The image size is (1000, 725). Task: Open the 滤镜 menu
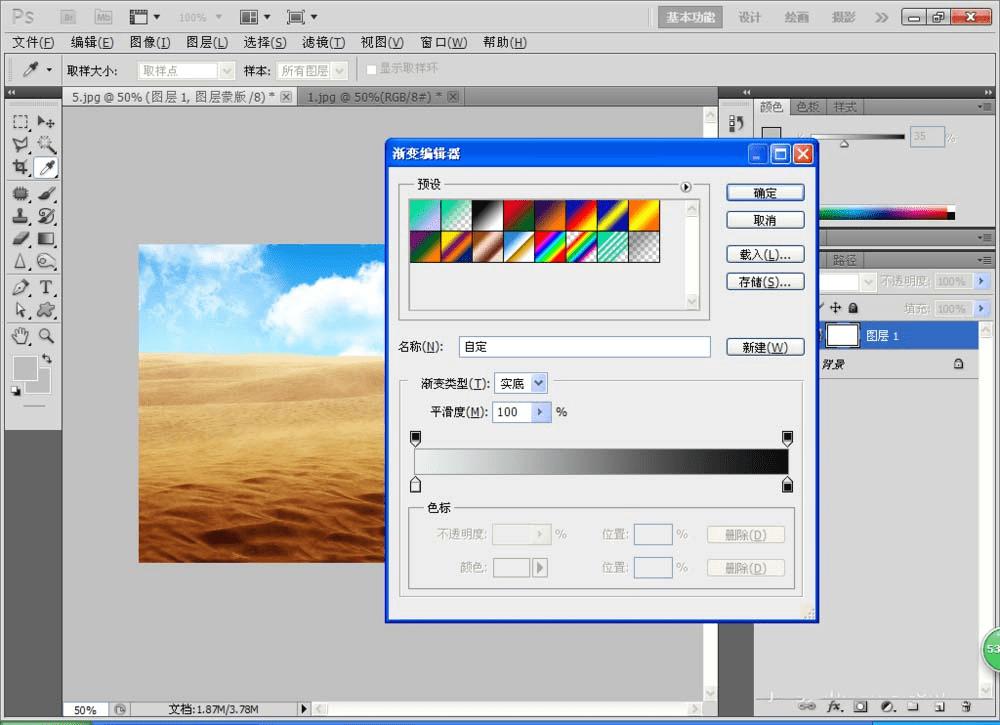(323, 42)
